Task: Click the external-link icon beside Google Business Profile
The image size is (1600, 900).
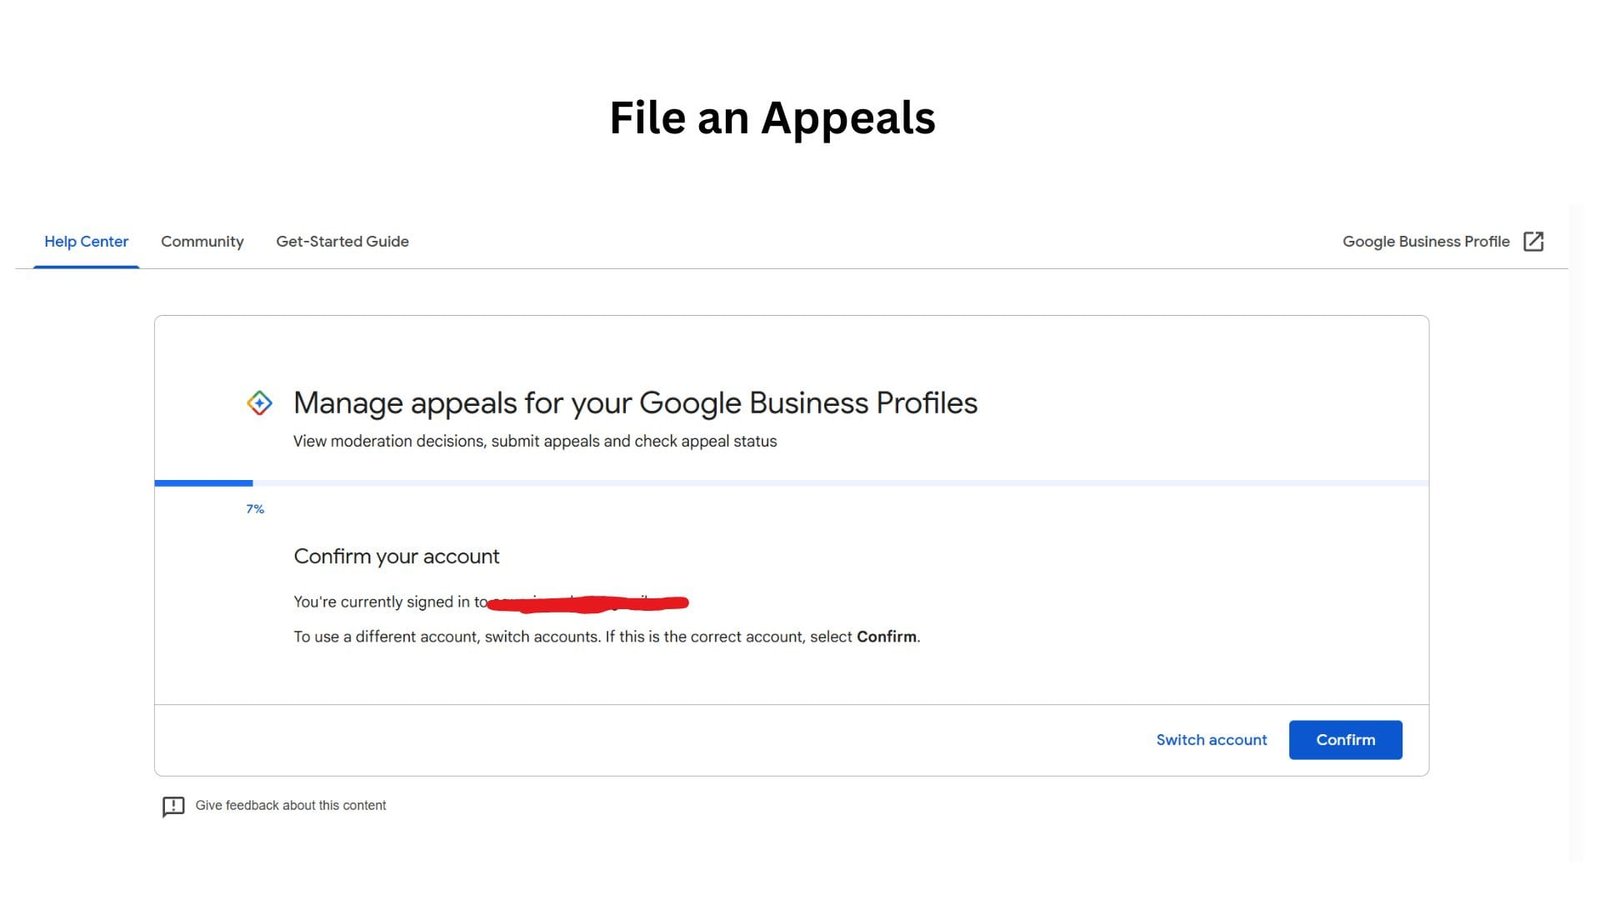Action: tap(1533, 241)
